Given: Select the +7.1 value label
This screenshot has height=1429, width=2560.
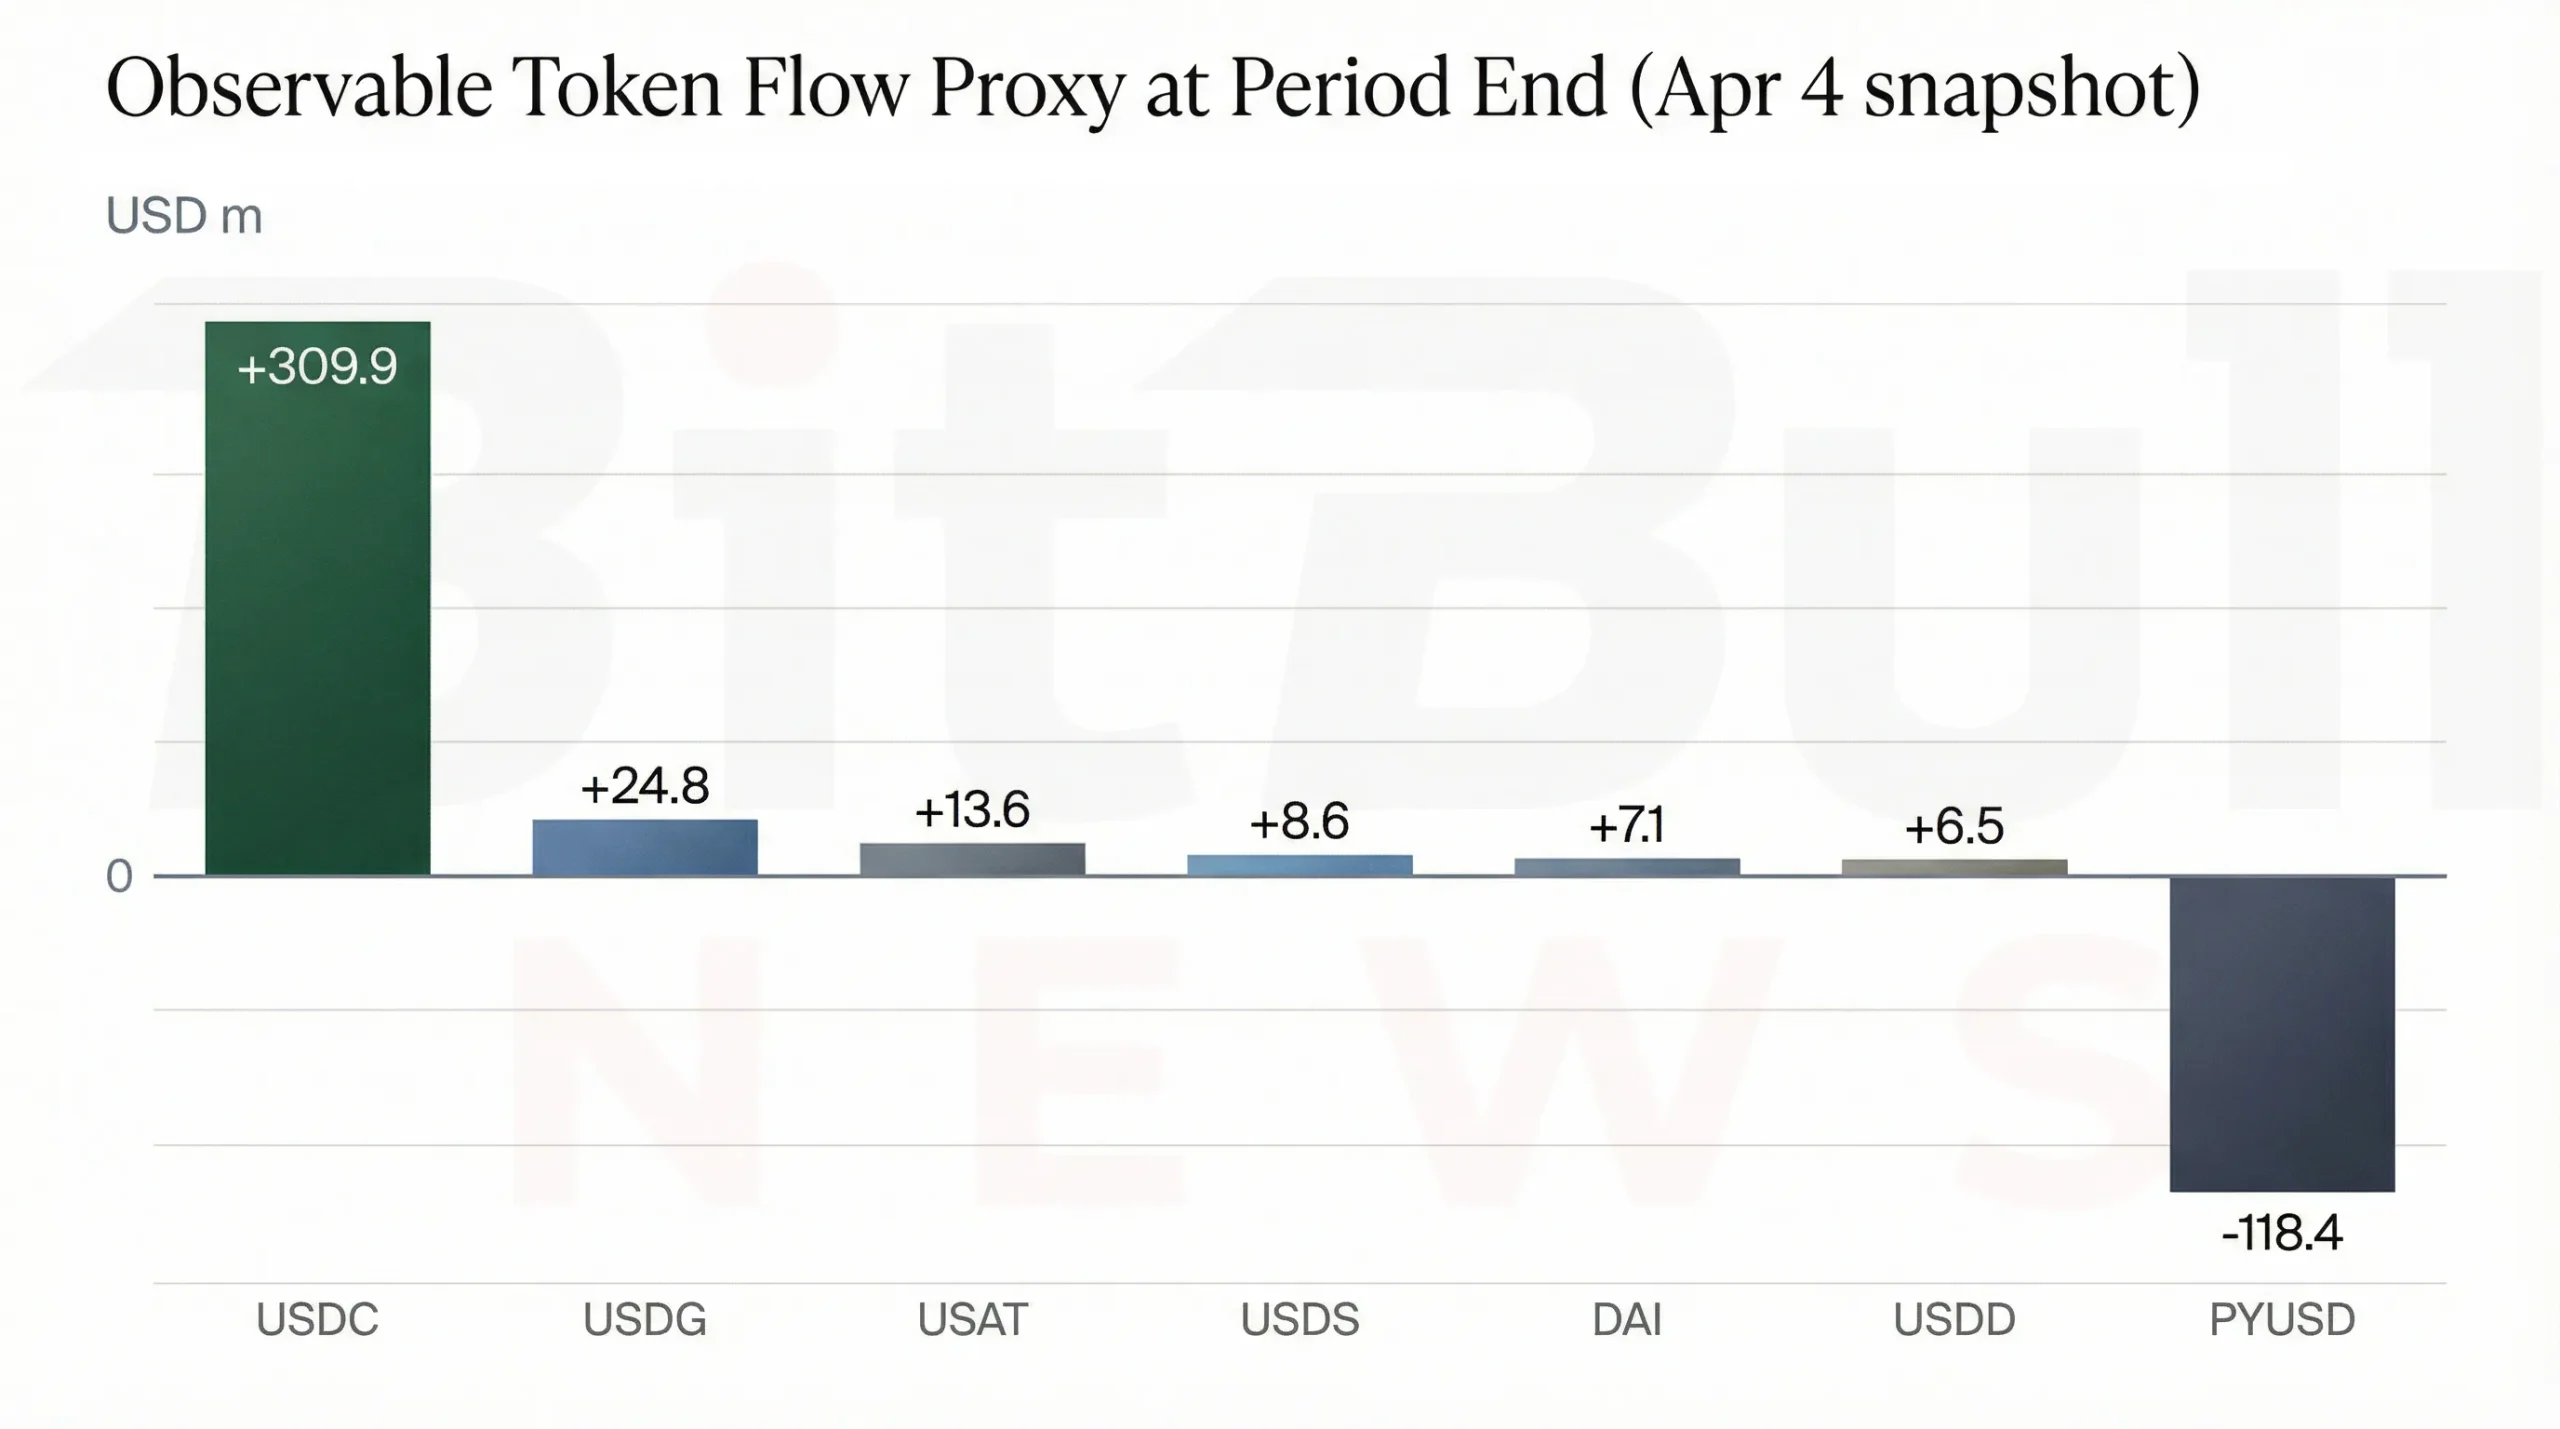Looking at the screenshot, I should click(x=1627, y=827).
